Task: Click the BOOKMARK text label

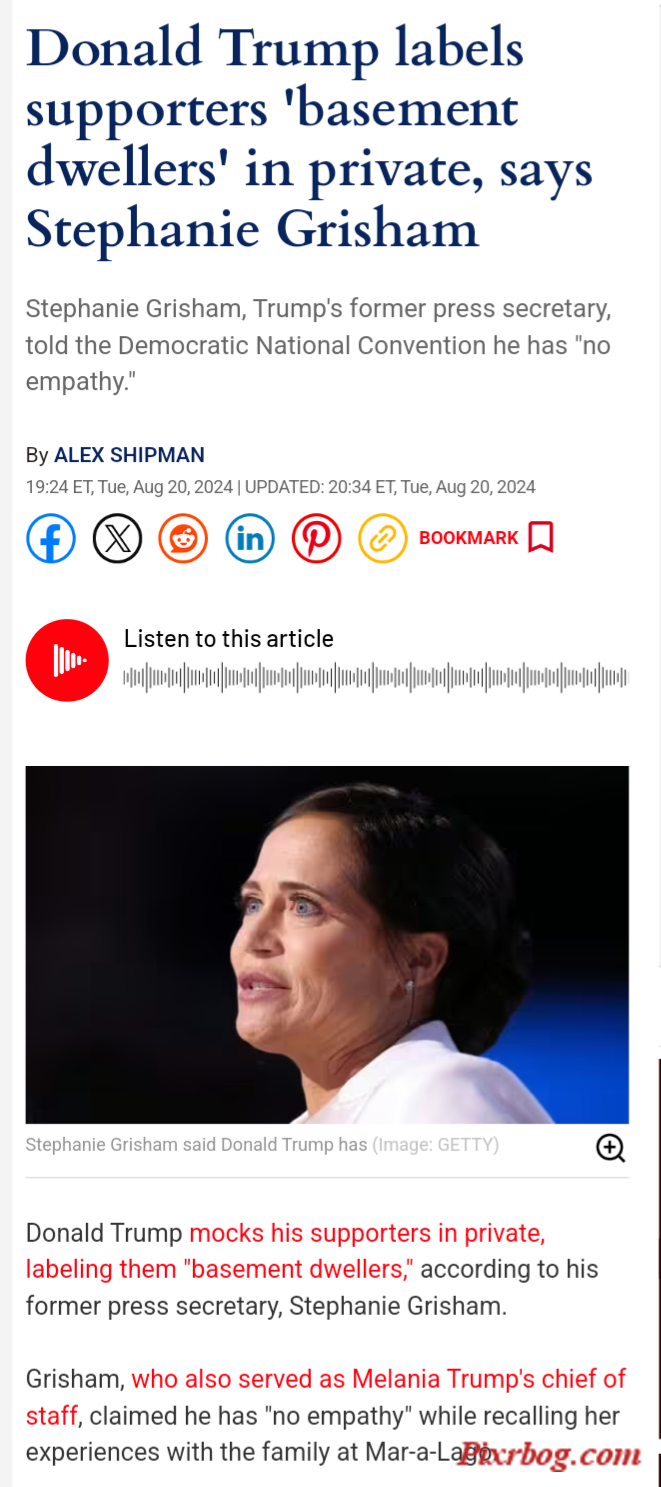Action: 469,538
